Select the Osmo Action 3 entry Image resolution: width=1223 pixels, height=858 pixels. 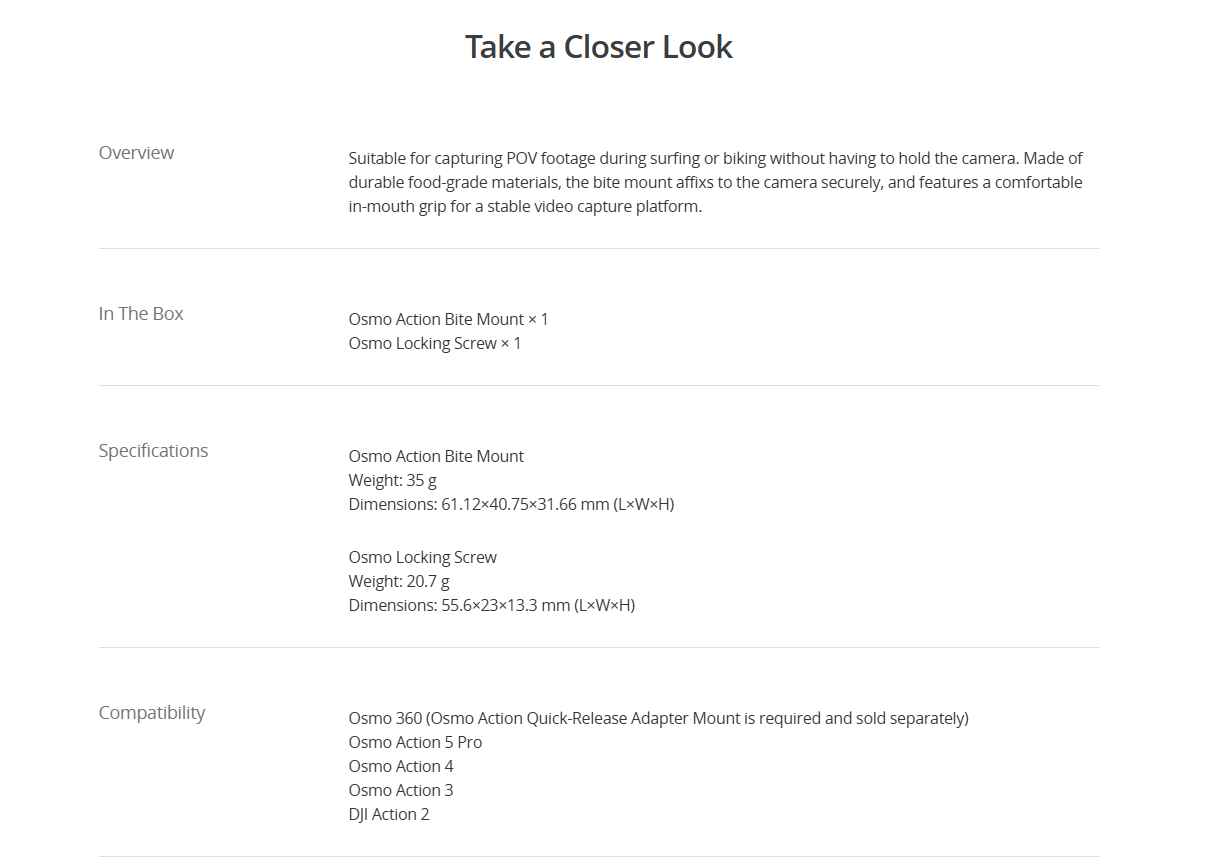[x=401, y=790]
